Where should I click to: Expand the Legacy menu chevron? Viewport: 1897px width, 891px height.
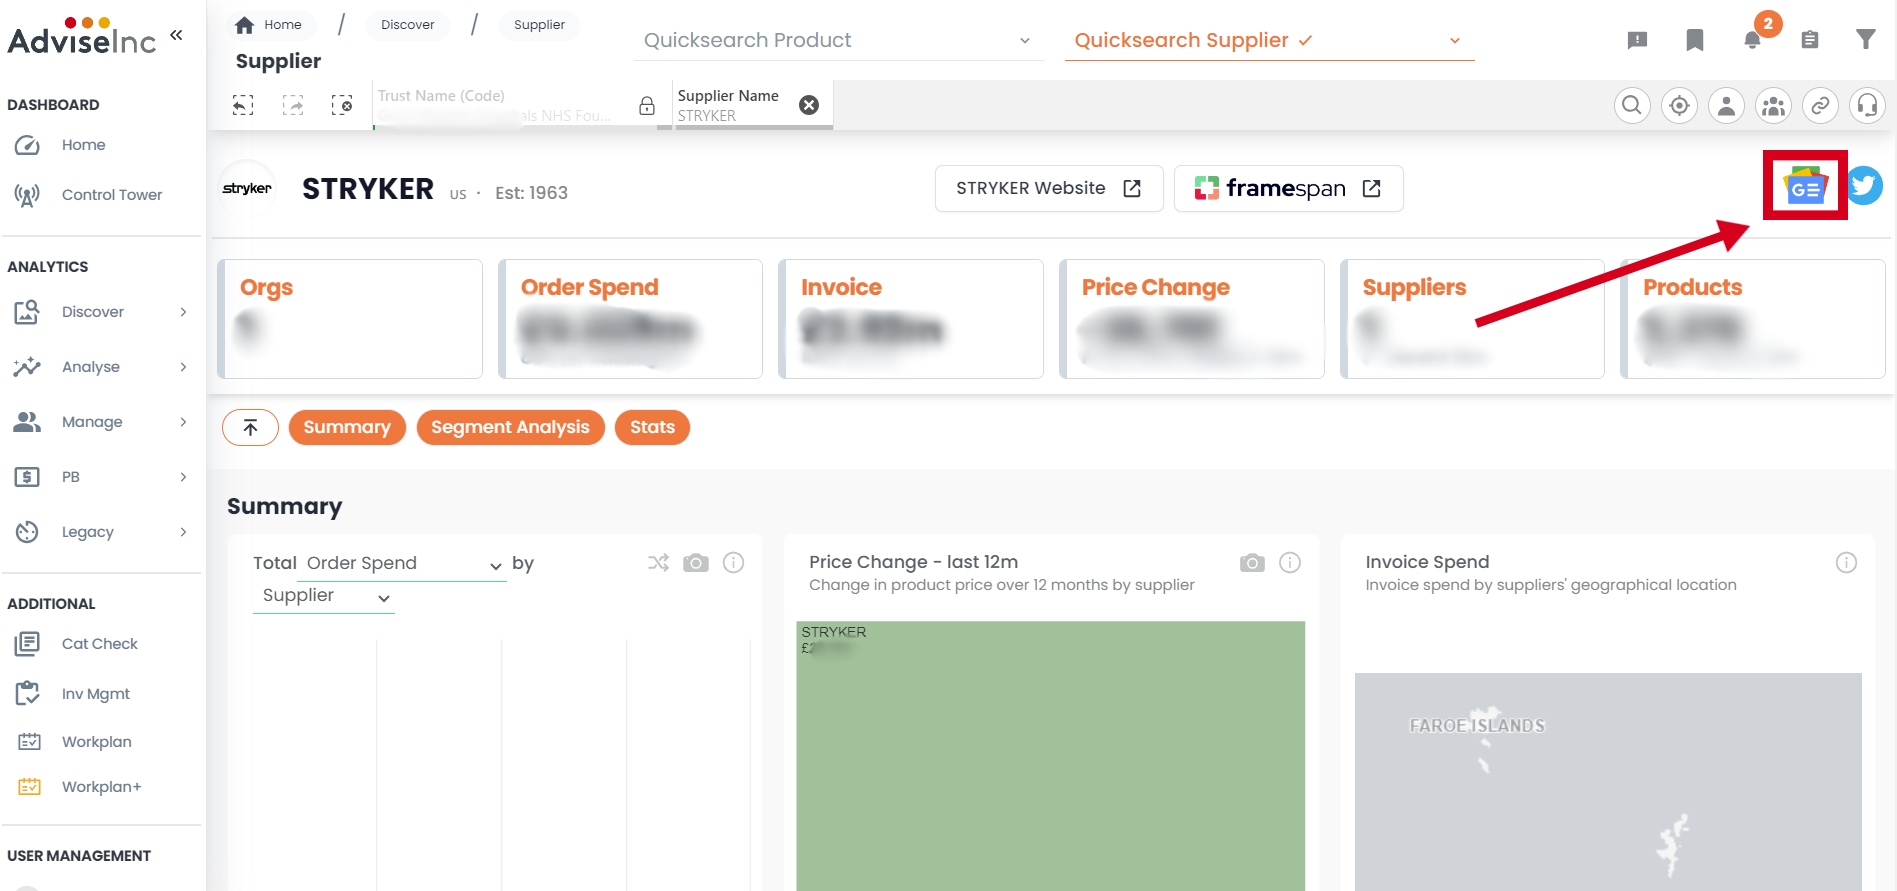[183, 532]
